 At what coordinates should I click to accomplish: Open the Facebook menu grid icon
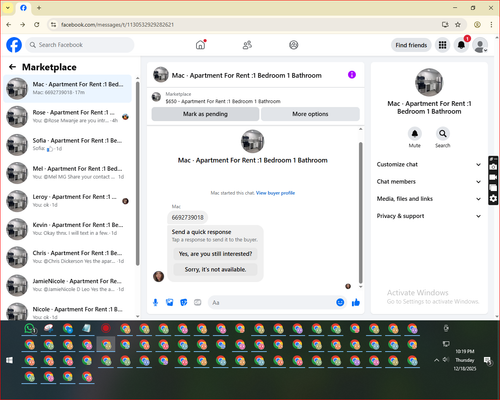pos(442,45)
